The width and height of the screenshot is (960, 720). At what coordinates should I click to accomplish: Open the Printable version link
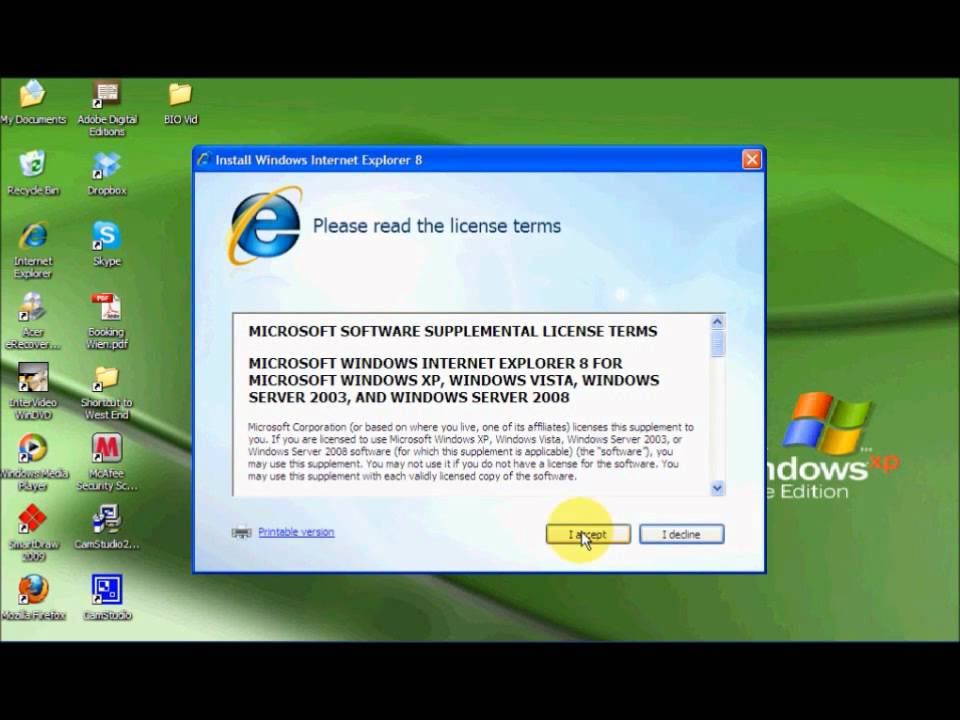pyautogui.click(x=296, y=532)
